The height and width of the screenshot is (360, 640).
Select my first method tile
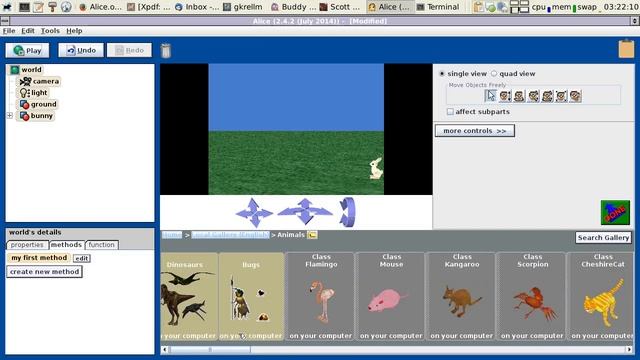point(39,258)
